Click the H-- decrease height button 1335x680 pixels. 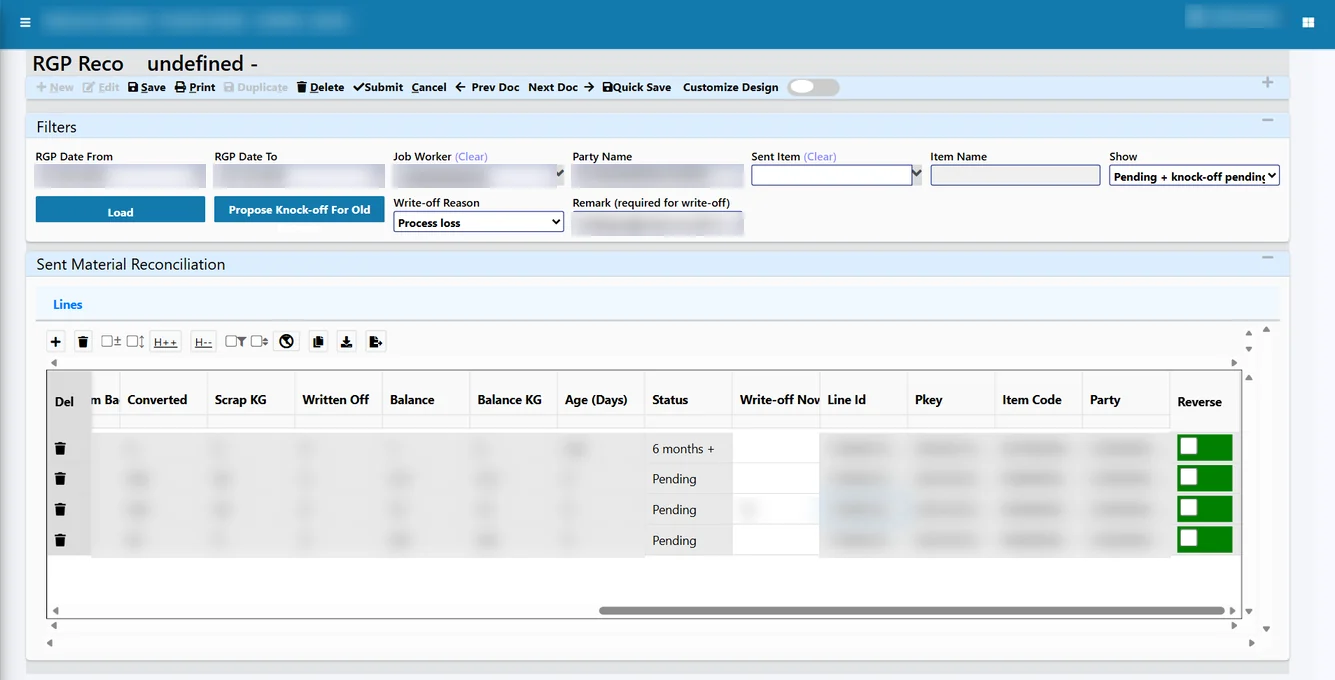203,342
